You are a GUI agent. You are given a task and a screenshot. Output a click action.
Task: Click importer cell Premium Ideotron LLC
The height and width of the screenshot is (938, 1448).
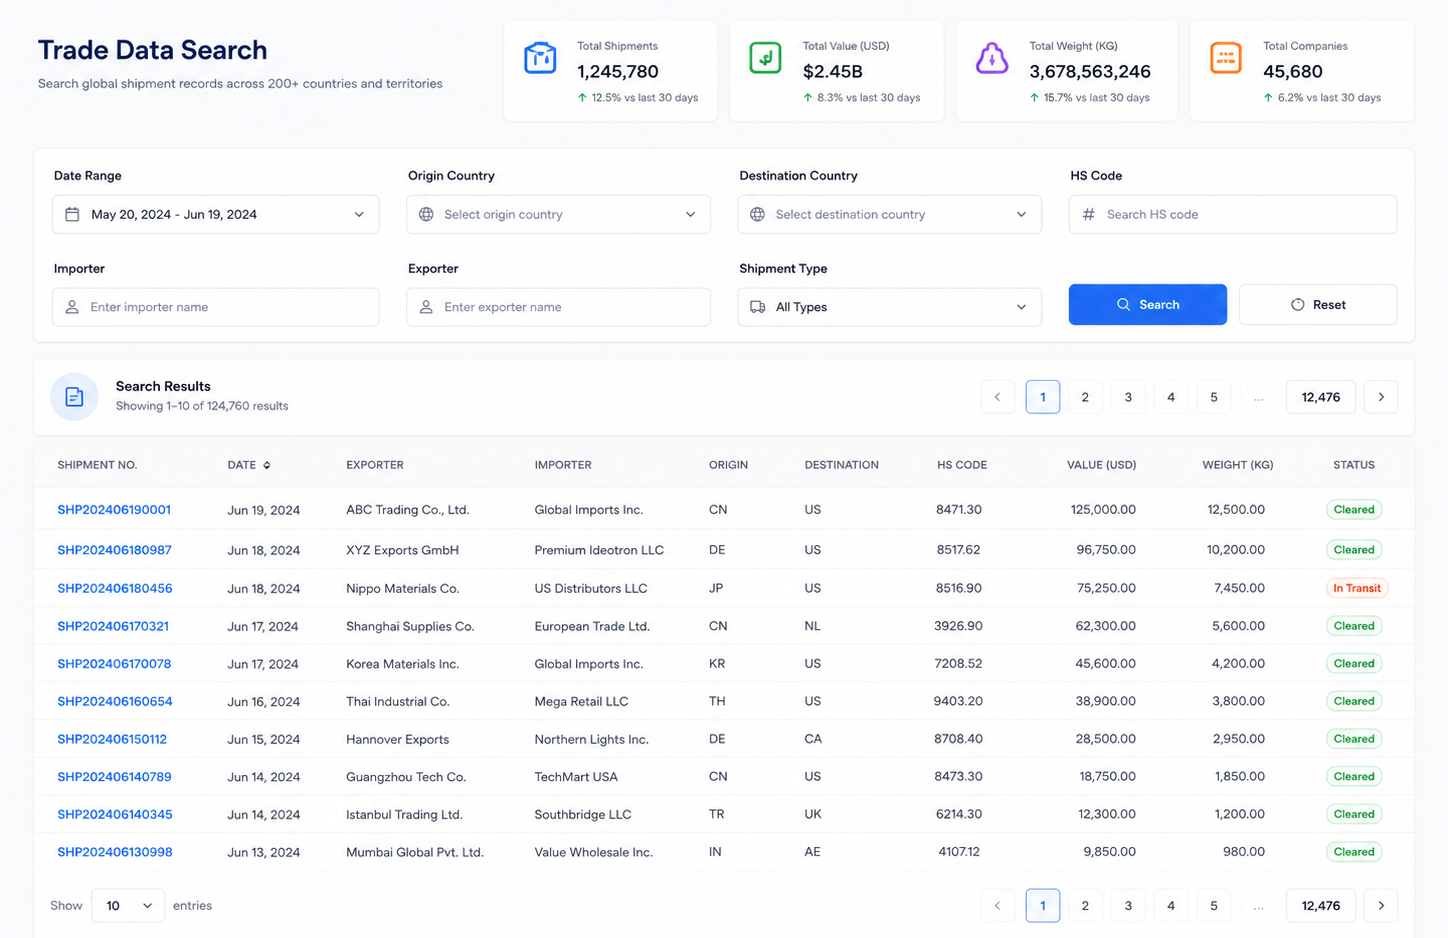coord(599,549)
